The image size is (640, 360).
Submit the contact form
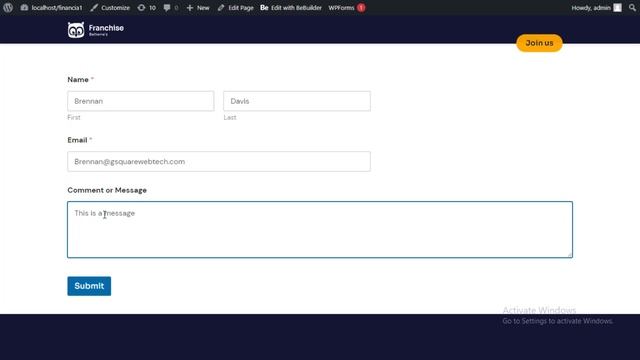pos(89,286)
